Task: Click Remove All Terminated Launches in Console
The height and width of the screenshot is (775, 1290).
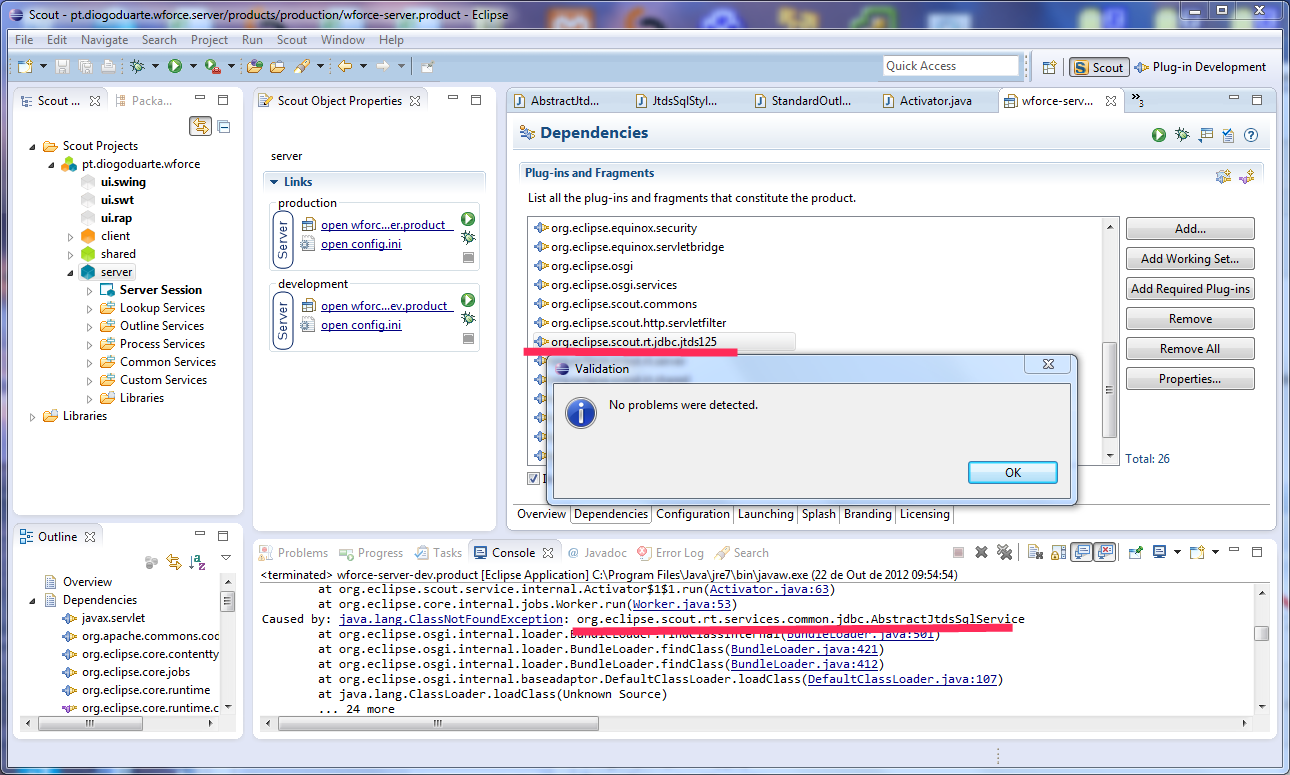Action: click(1004, 552)
